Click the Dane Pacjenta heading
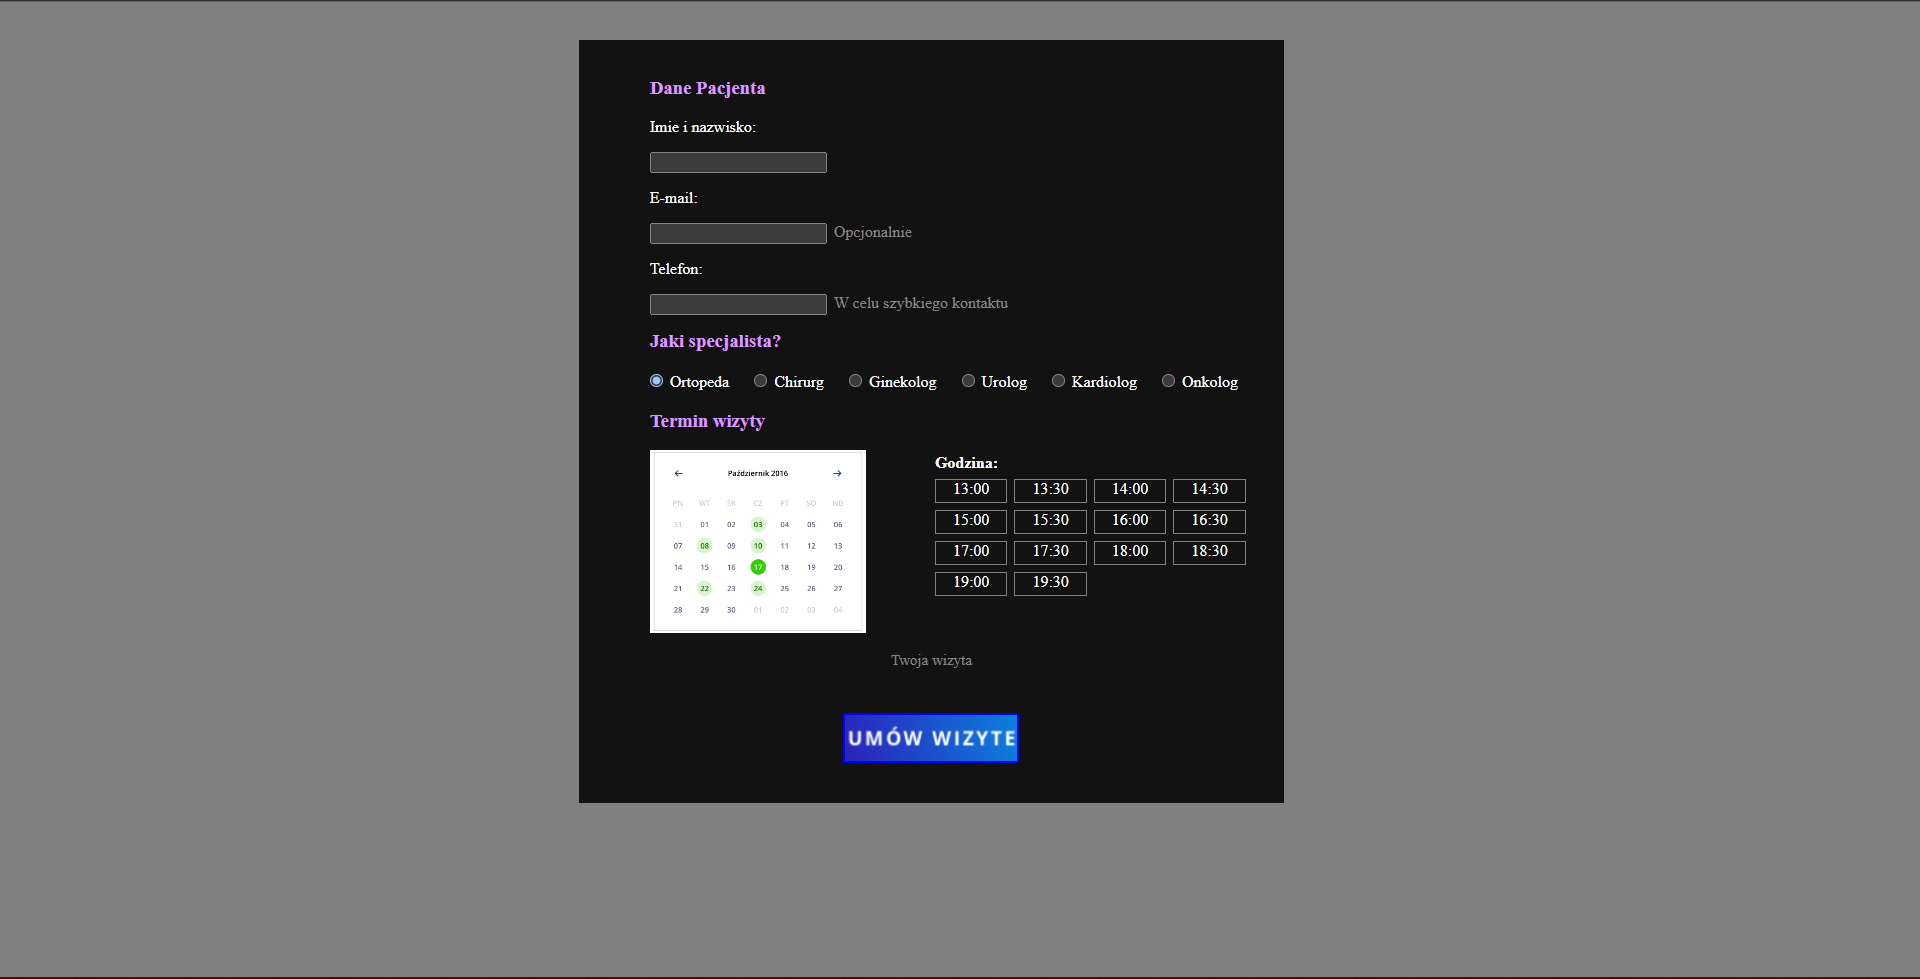Image resolution: width=1920 pixels, height=979 pixels. [707, 88]
